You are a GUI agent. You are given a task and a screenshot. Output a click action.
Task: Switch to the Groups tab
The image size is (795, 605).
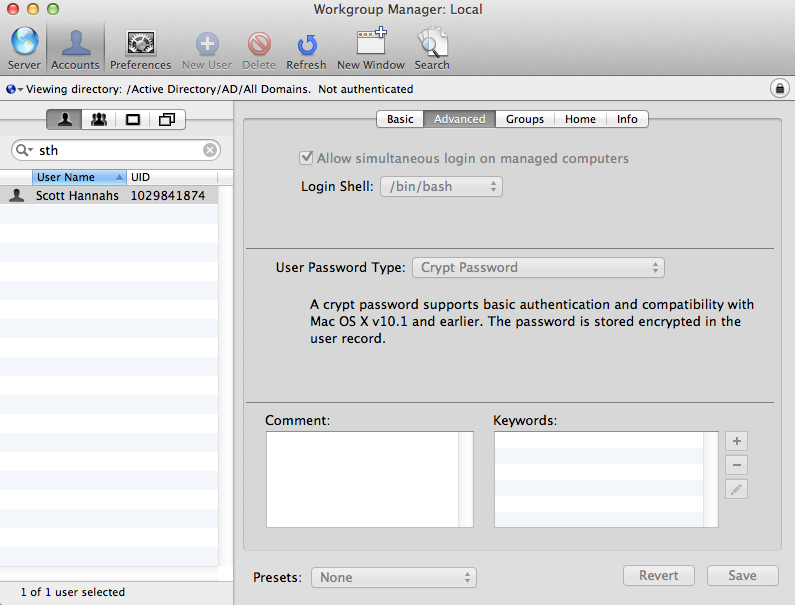point(525,119)
